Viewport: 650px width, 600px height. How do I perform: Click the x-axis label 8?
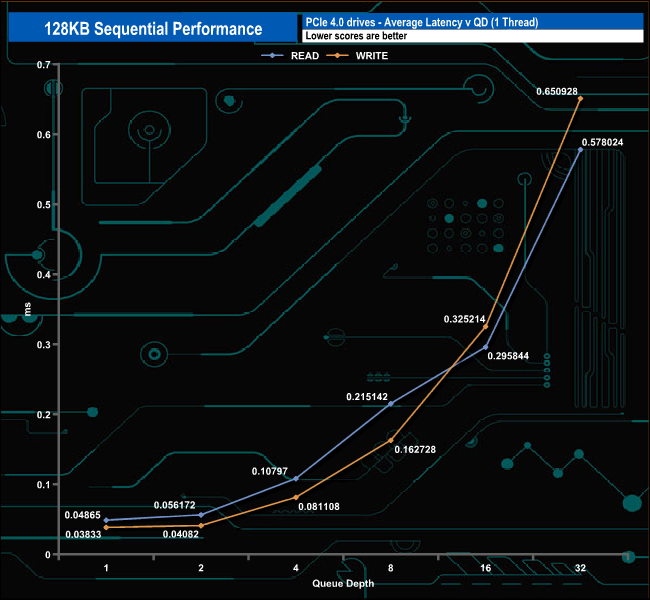[x=390, y=568]
